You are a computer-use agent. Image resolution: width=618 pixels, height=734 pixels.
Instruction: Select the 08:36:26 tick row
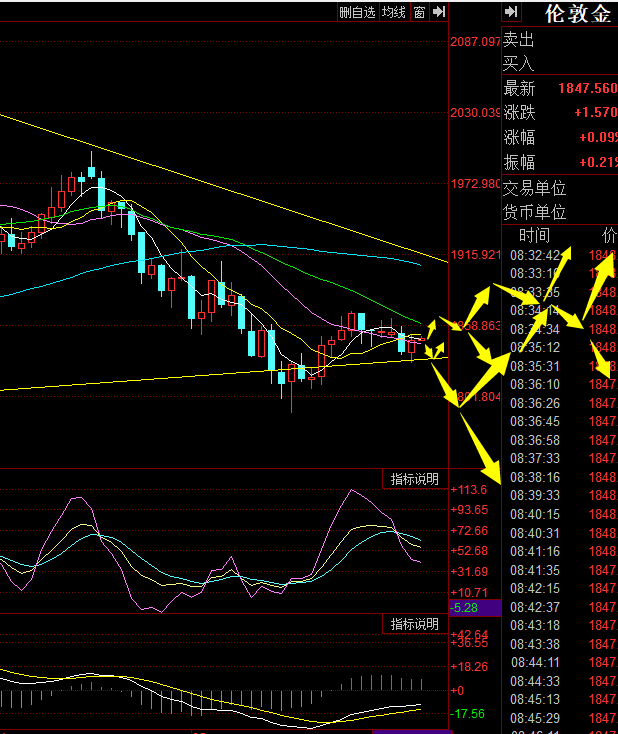click(x=560, y=403)
